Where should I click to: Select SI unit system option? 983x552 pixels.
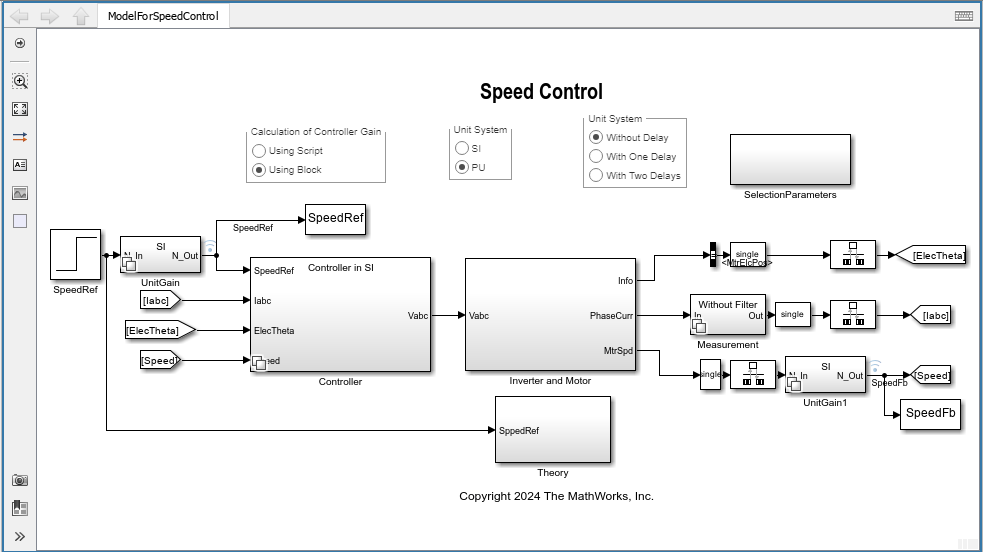tap(462, 148)
